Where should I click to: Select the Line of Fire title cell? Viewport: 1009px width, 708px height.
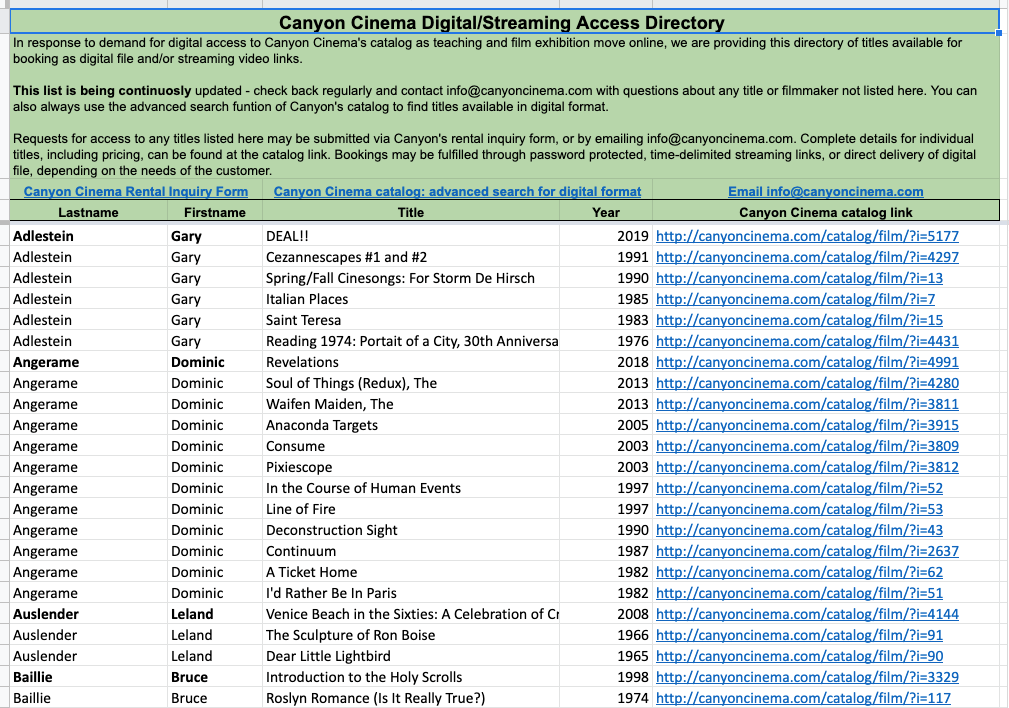pos(411,510)
